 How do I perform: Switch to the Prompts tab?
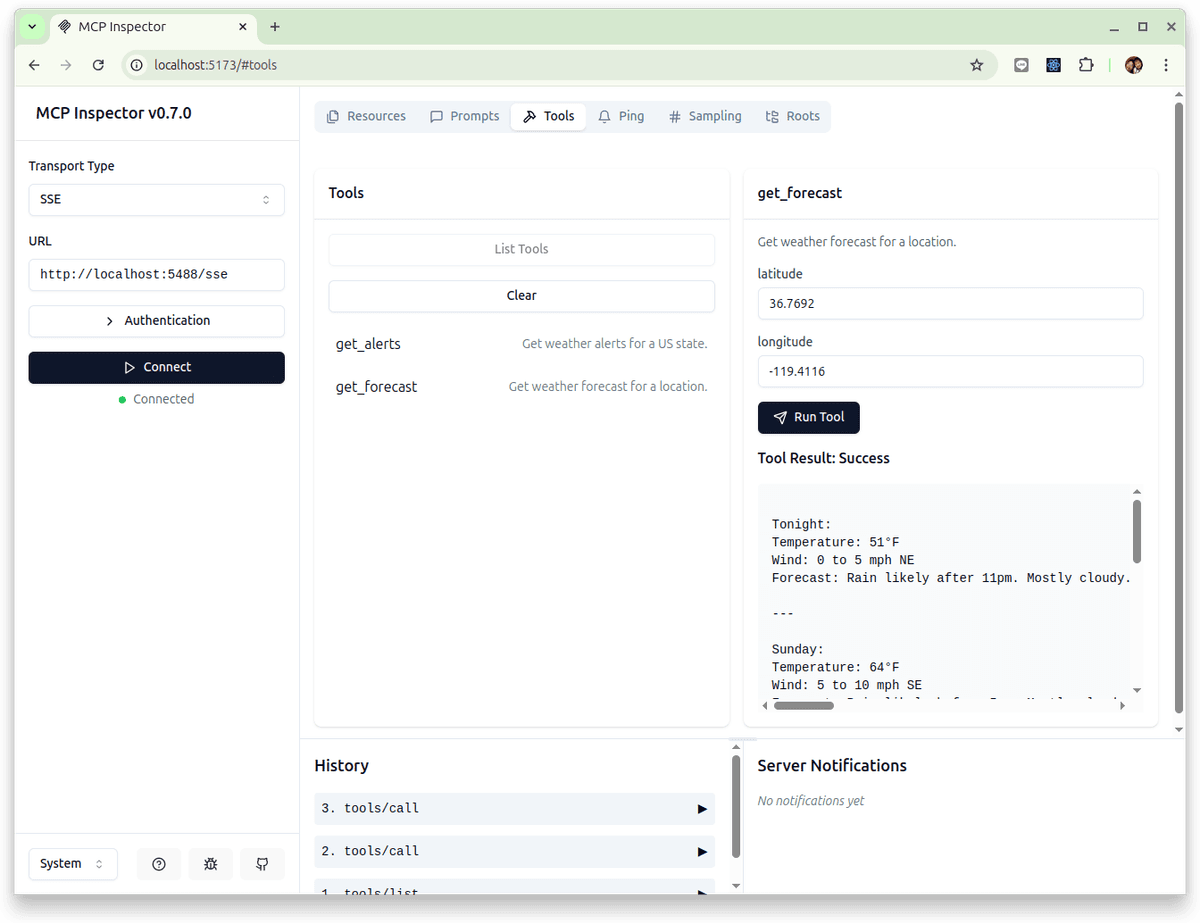click(x=464, y=116)
